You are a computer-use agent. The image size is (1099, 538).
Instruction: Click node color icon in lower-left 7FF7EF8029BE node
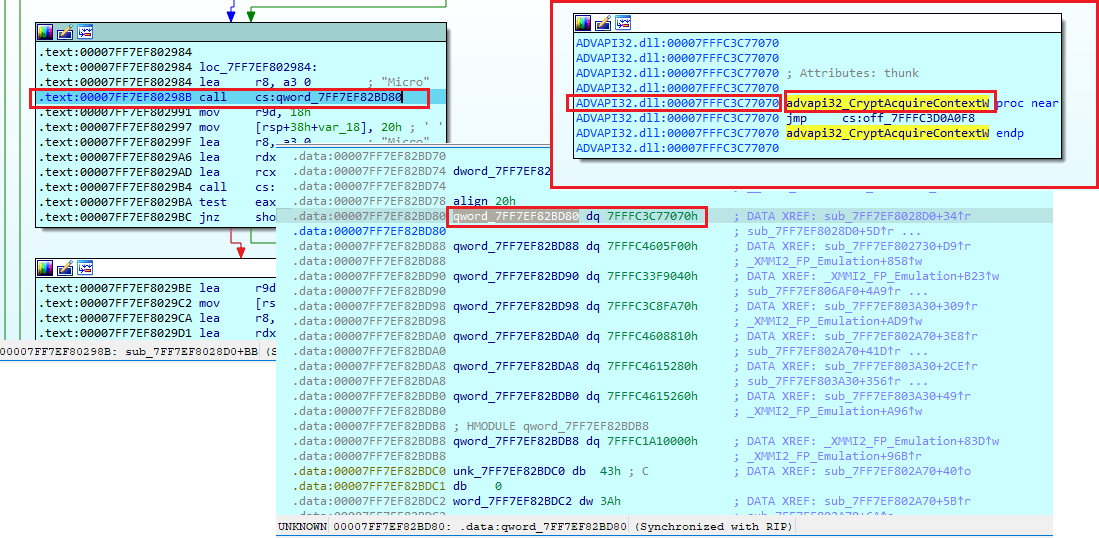pyautogui.click(x=45, y=268)
